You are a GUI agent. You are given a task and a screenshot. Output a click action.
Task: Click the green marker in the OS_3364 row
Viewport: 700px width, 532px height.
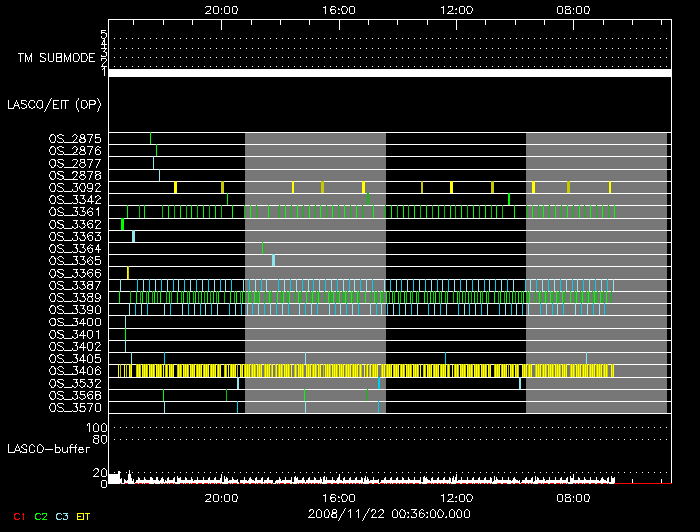(262, 248)
